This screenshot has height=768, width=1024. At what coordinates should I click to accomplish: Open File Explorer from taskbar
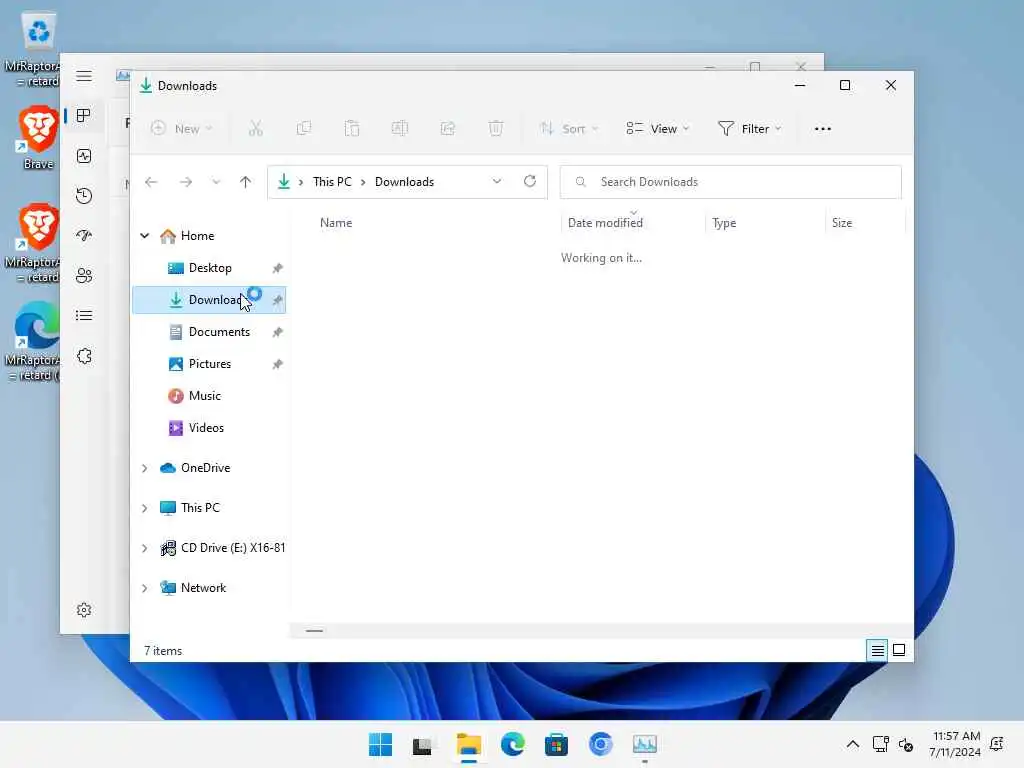coord(468,744)
